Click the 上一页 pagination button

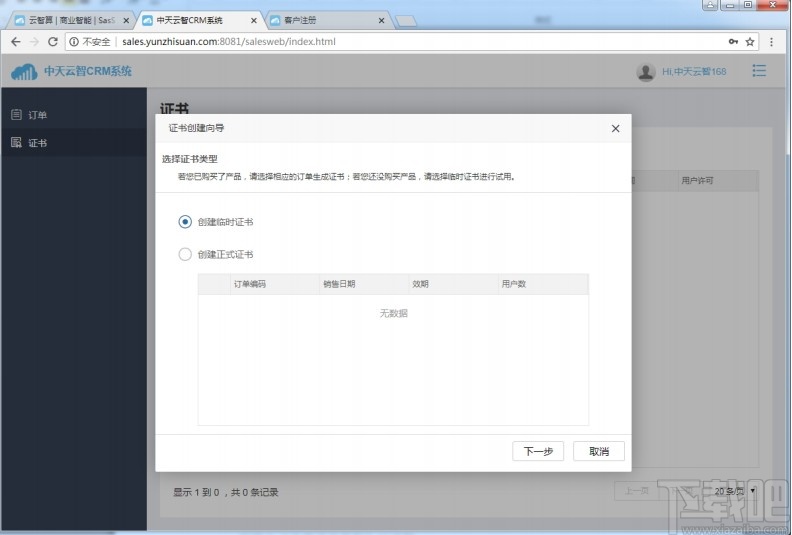pos(636,491)
